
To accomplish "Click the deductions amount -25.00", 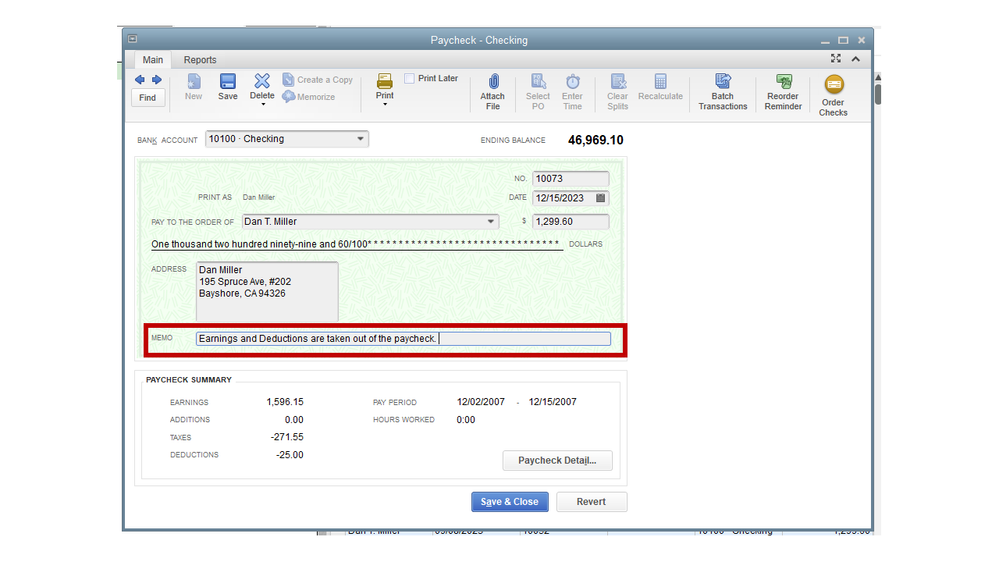I will 289,455.
